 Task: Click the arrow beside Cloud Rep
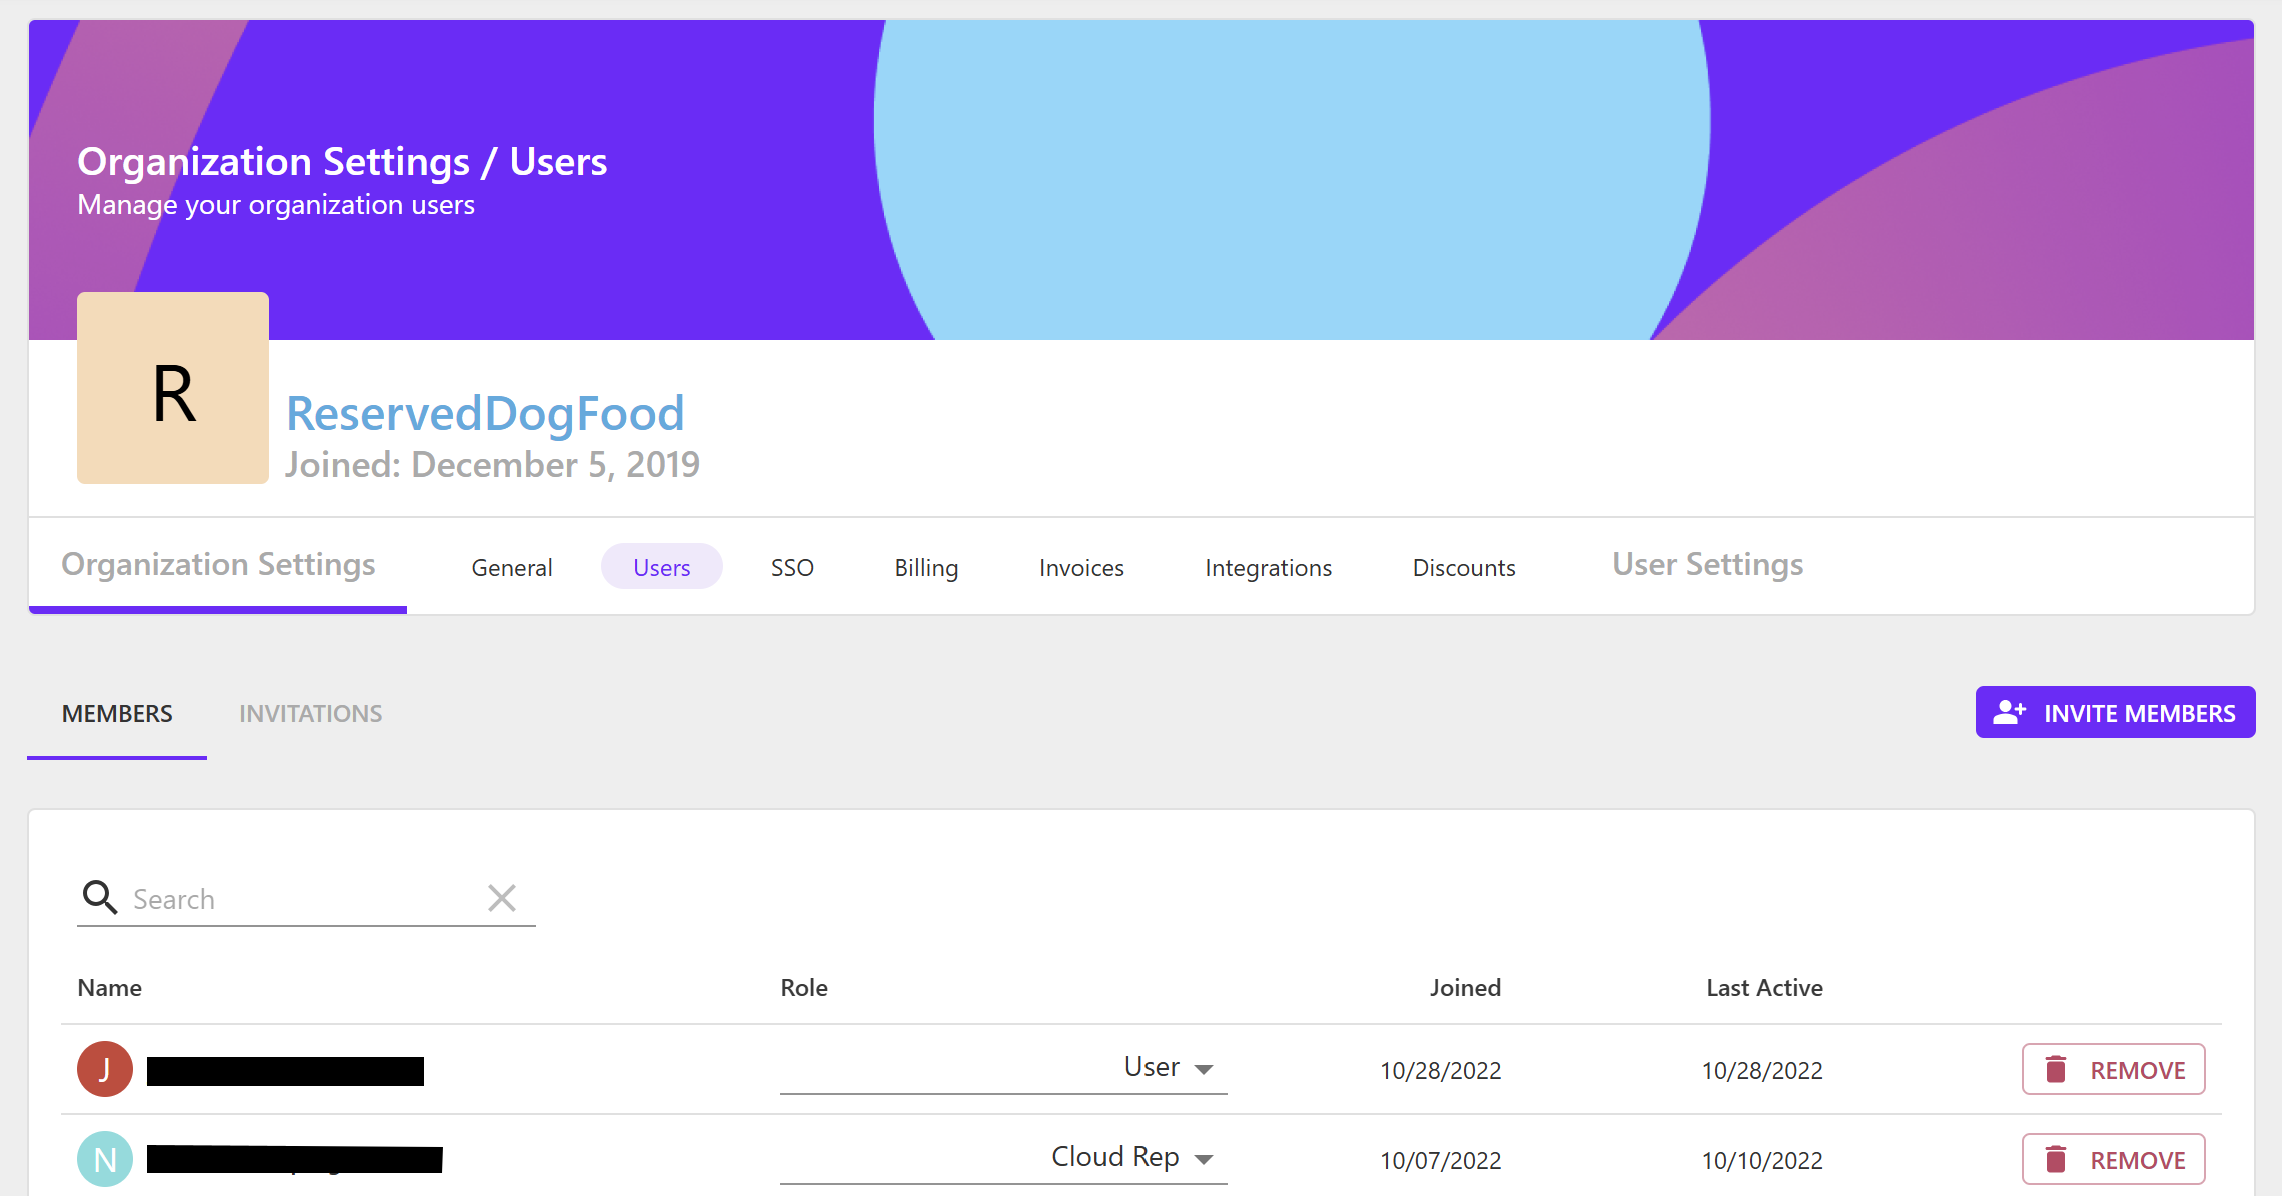click(1204, 1159)
